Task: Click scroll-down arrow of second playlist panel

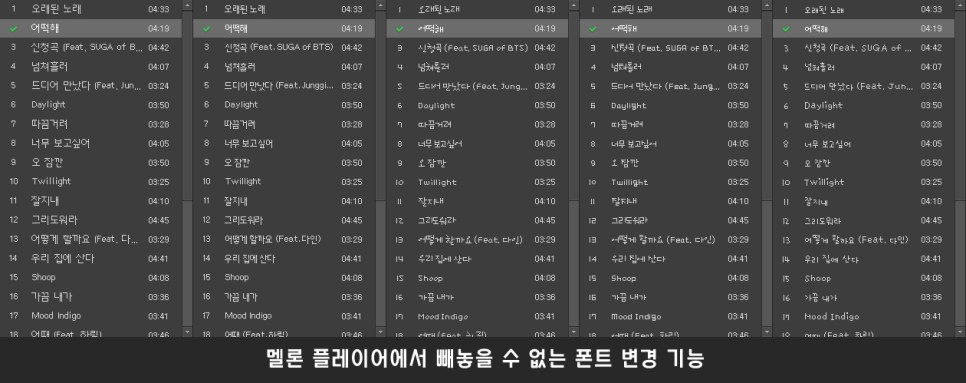Action: 381,331
